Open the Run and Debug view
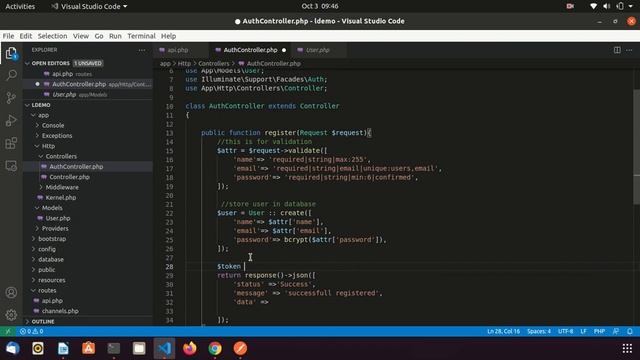This screenshot has height=360, width=640. click(x=11, y=120)
